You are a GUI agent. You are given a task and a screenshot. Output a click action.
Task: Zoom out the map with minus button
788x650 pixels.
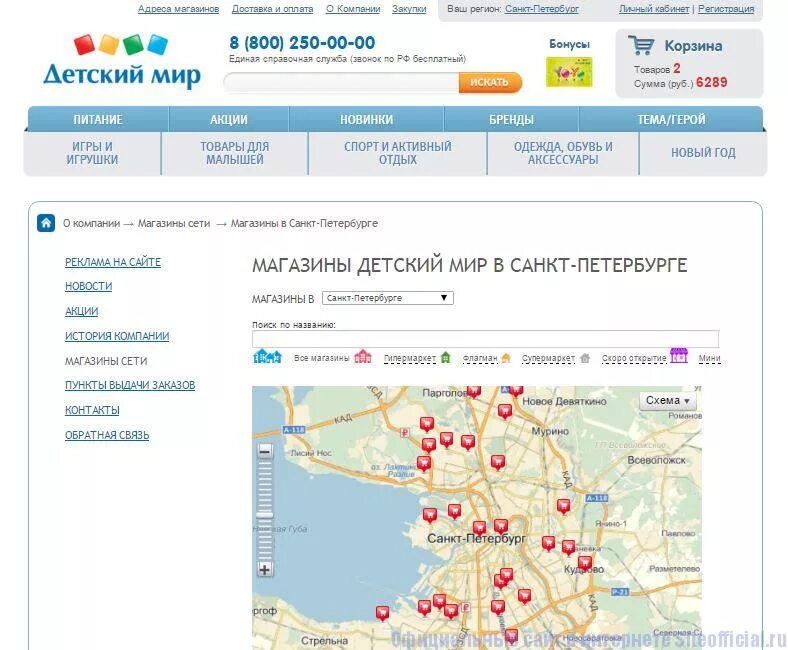click(265, 450)
